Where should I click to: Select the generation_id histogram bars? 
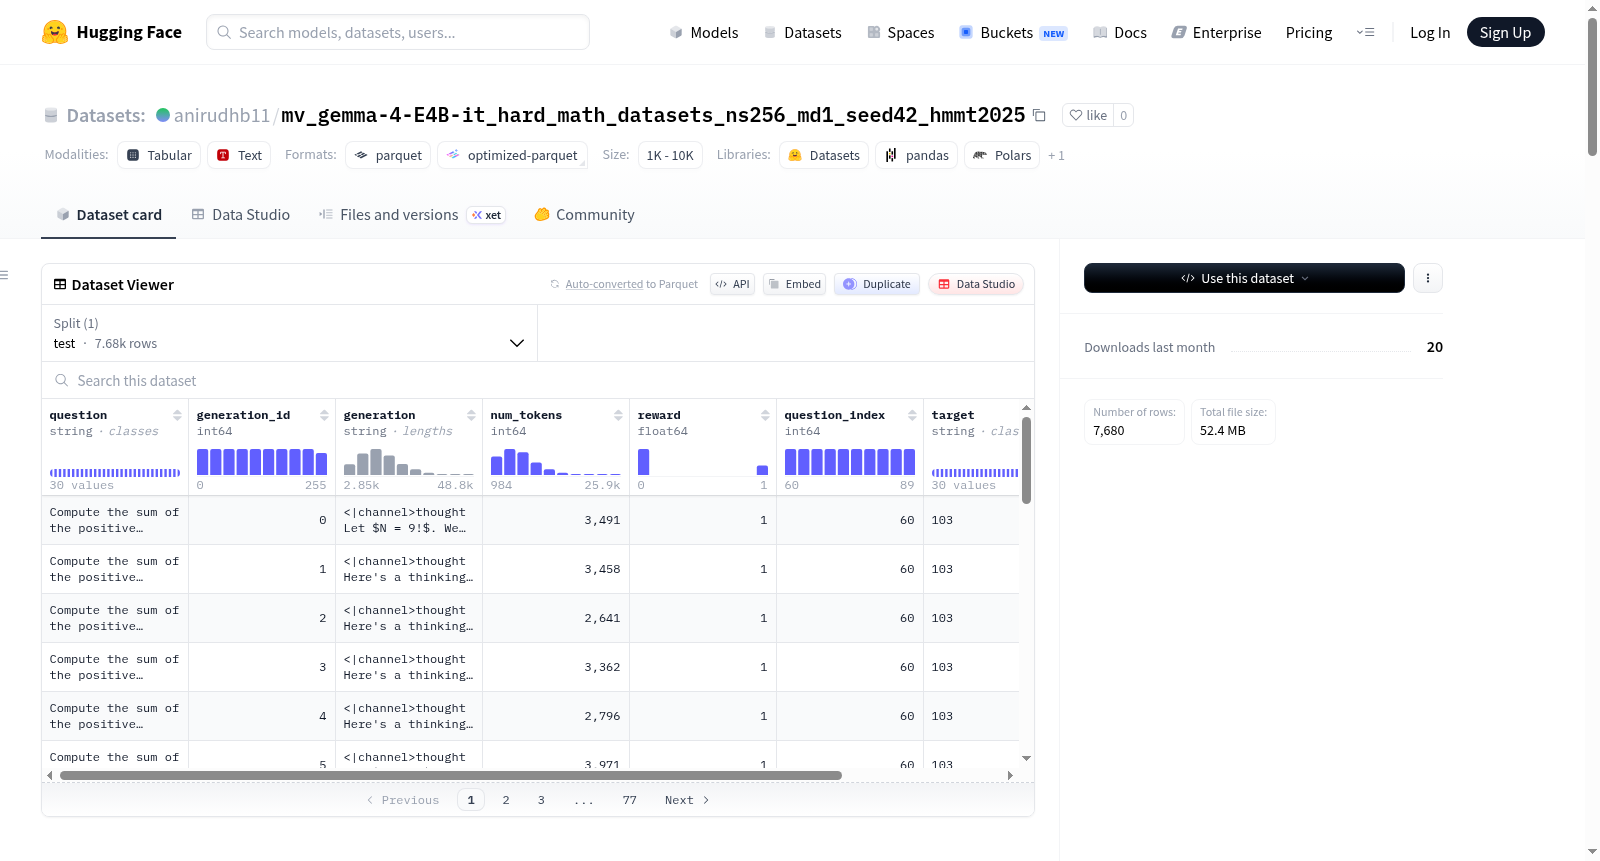pyautogui.click(x=262, y=462)
